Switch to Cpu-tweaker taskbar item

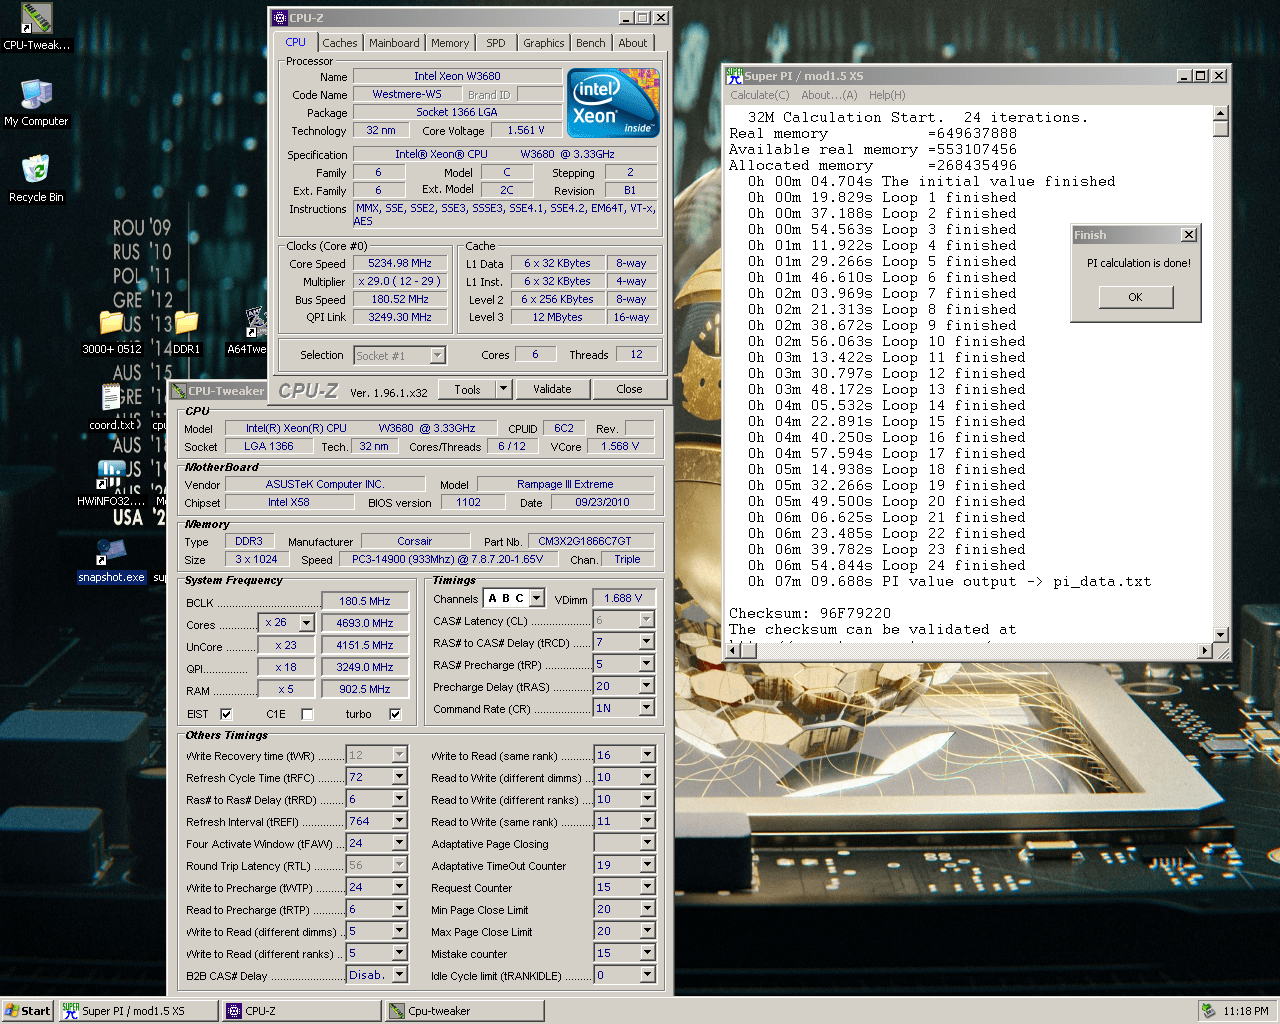coord(465,1011)
